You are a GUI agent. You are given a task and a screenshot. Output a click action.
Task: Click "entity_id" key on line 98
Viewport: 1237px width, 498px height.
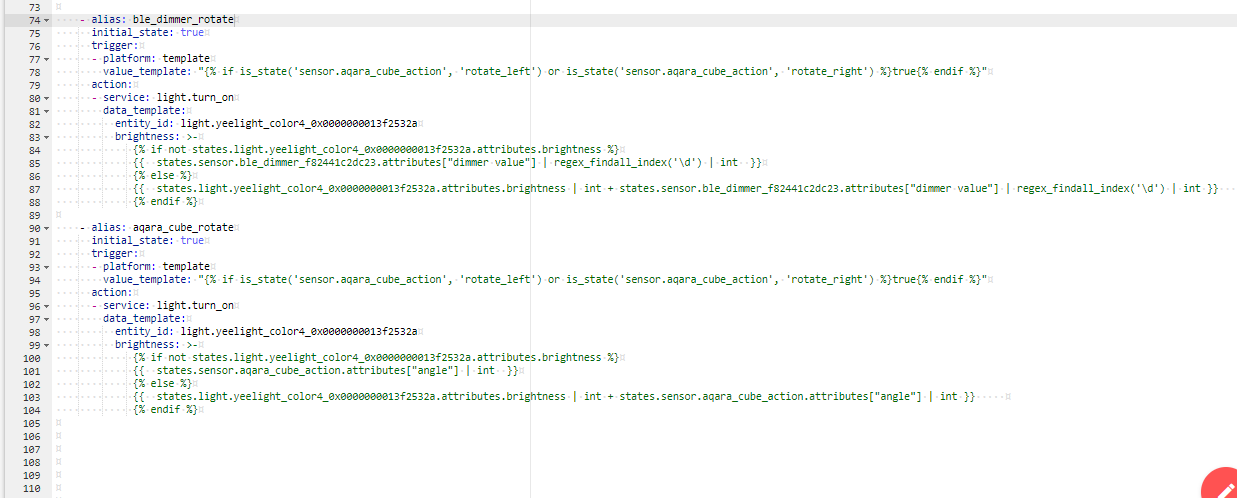[142, 332]
